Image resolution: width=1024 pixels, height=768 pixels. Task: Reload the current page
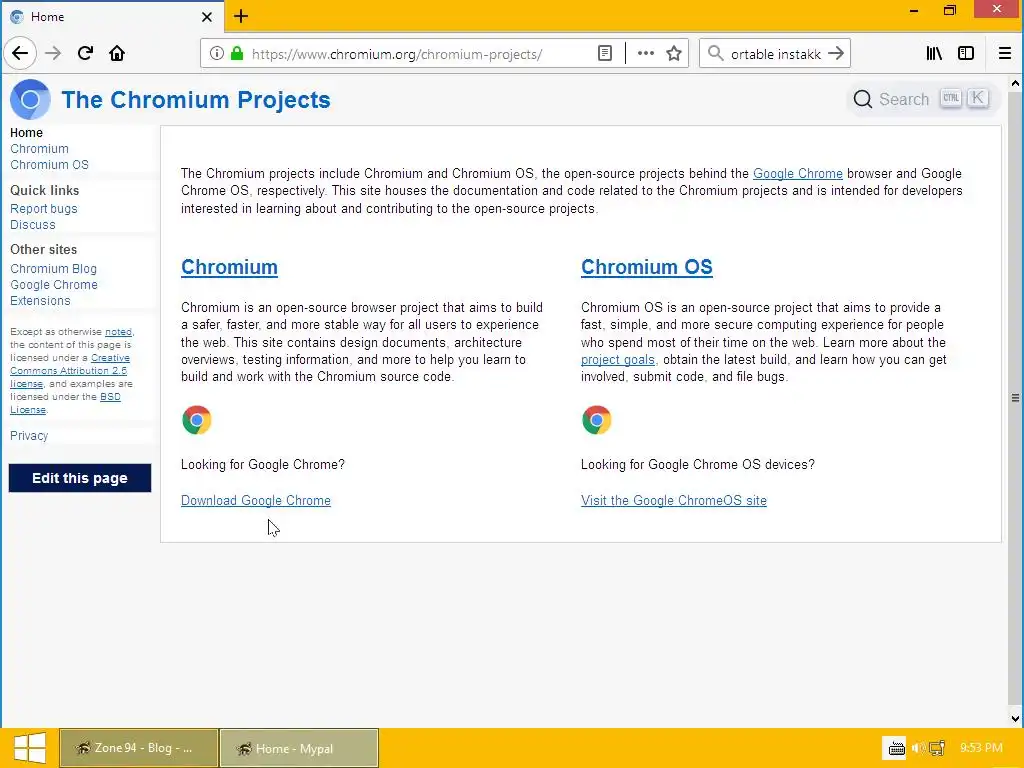(85, 54)
